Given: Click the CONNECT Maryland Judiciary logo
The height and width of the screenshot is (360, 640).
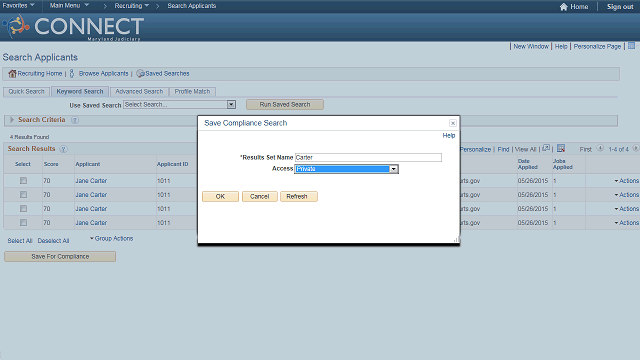Looking at the screenshot, I should [x=73, y=27].
